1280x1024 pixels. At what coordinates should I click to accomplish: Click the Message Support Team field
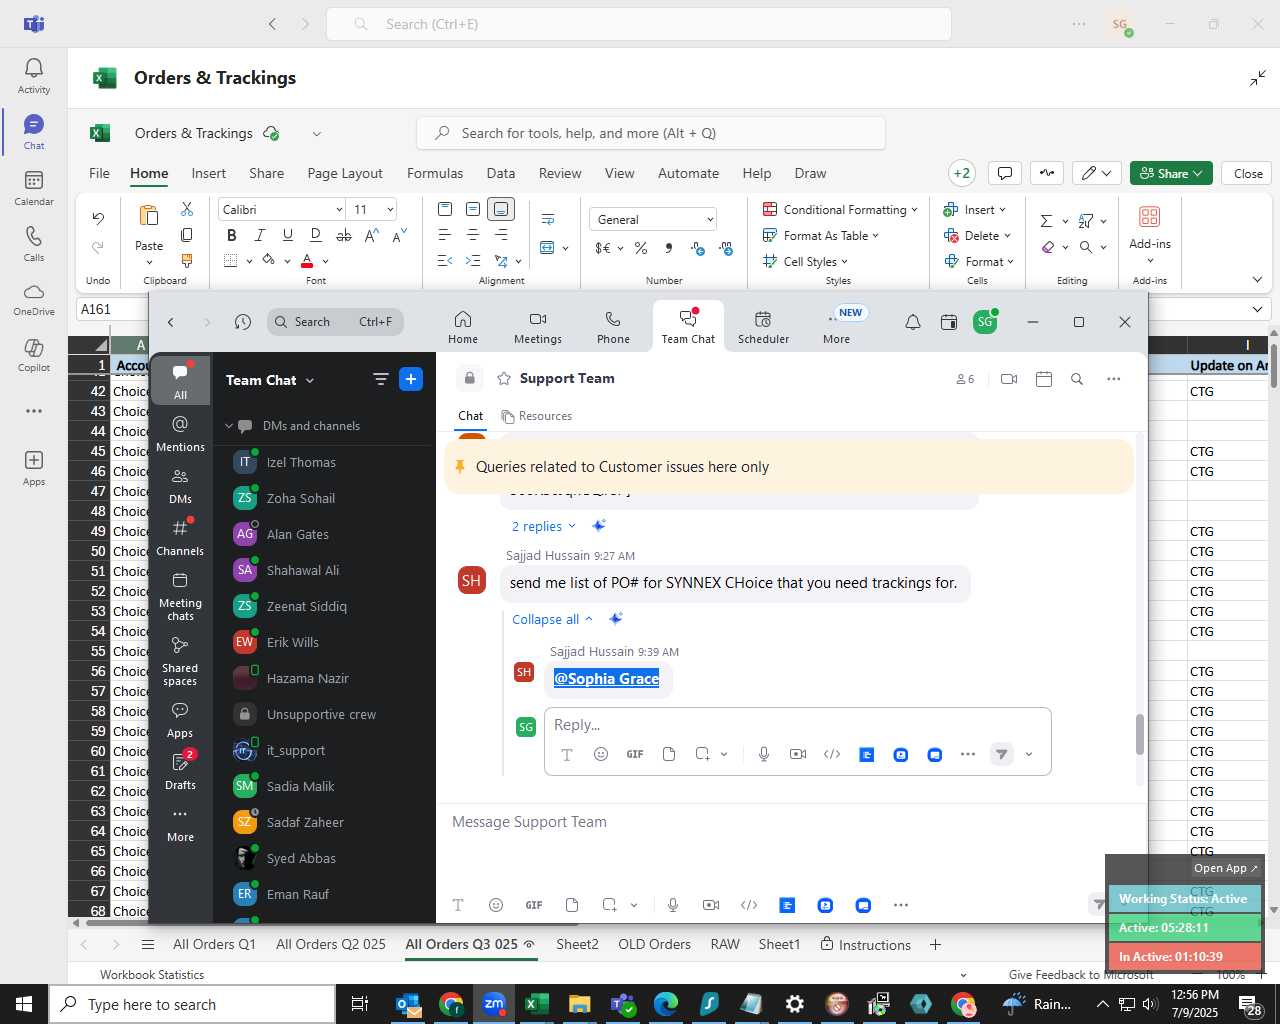click(790, 822)
